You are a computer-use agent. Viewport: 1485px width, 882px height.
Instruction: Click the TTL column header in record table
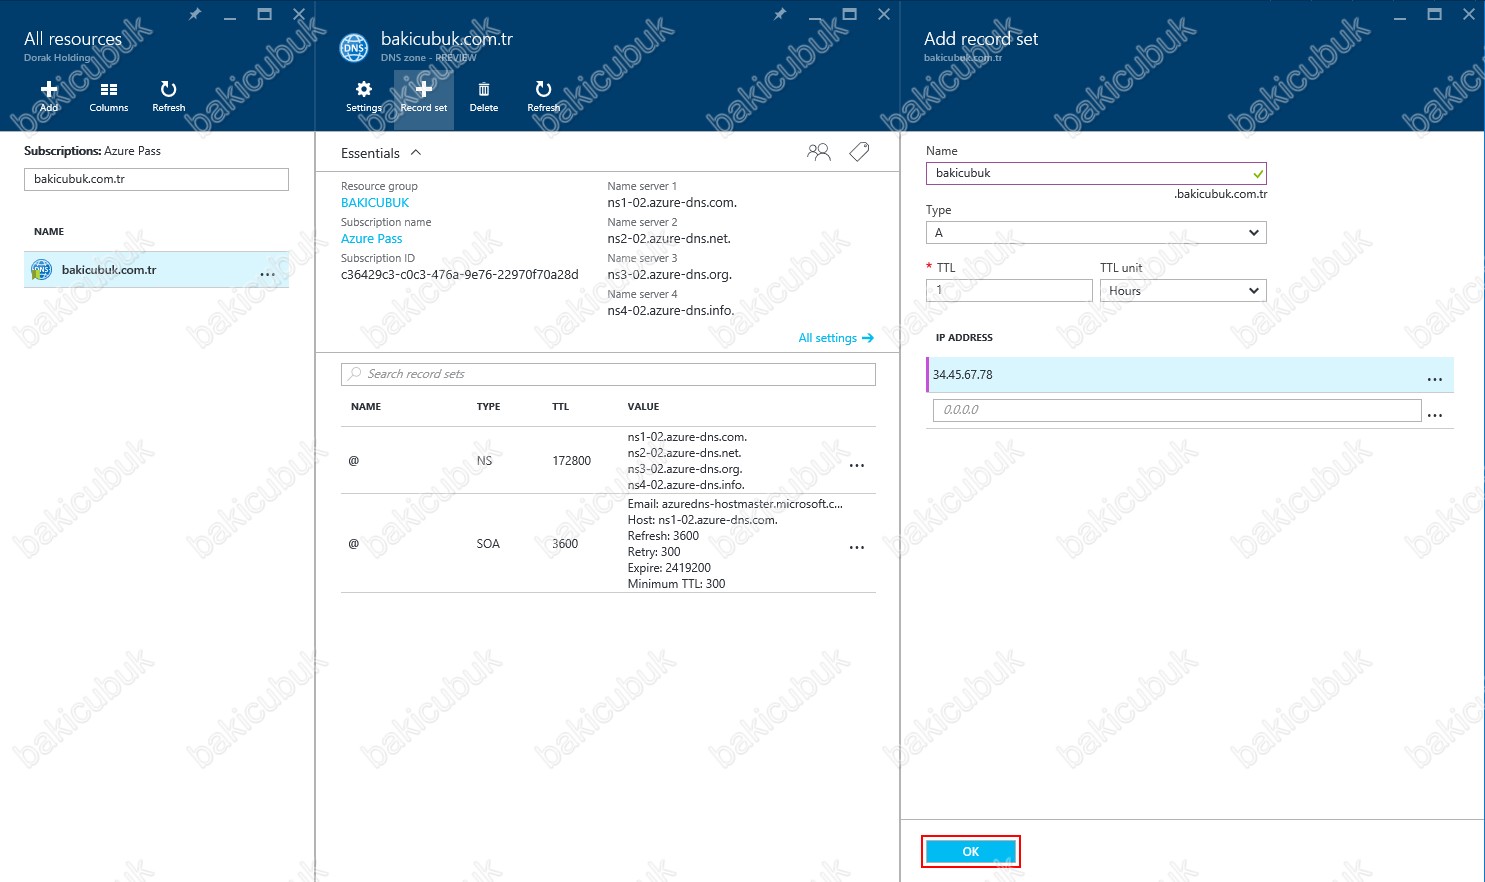560,407
